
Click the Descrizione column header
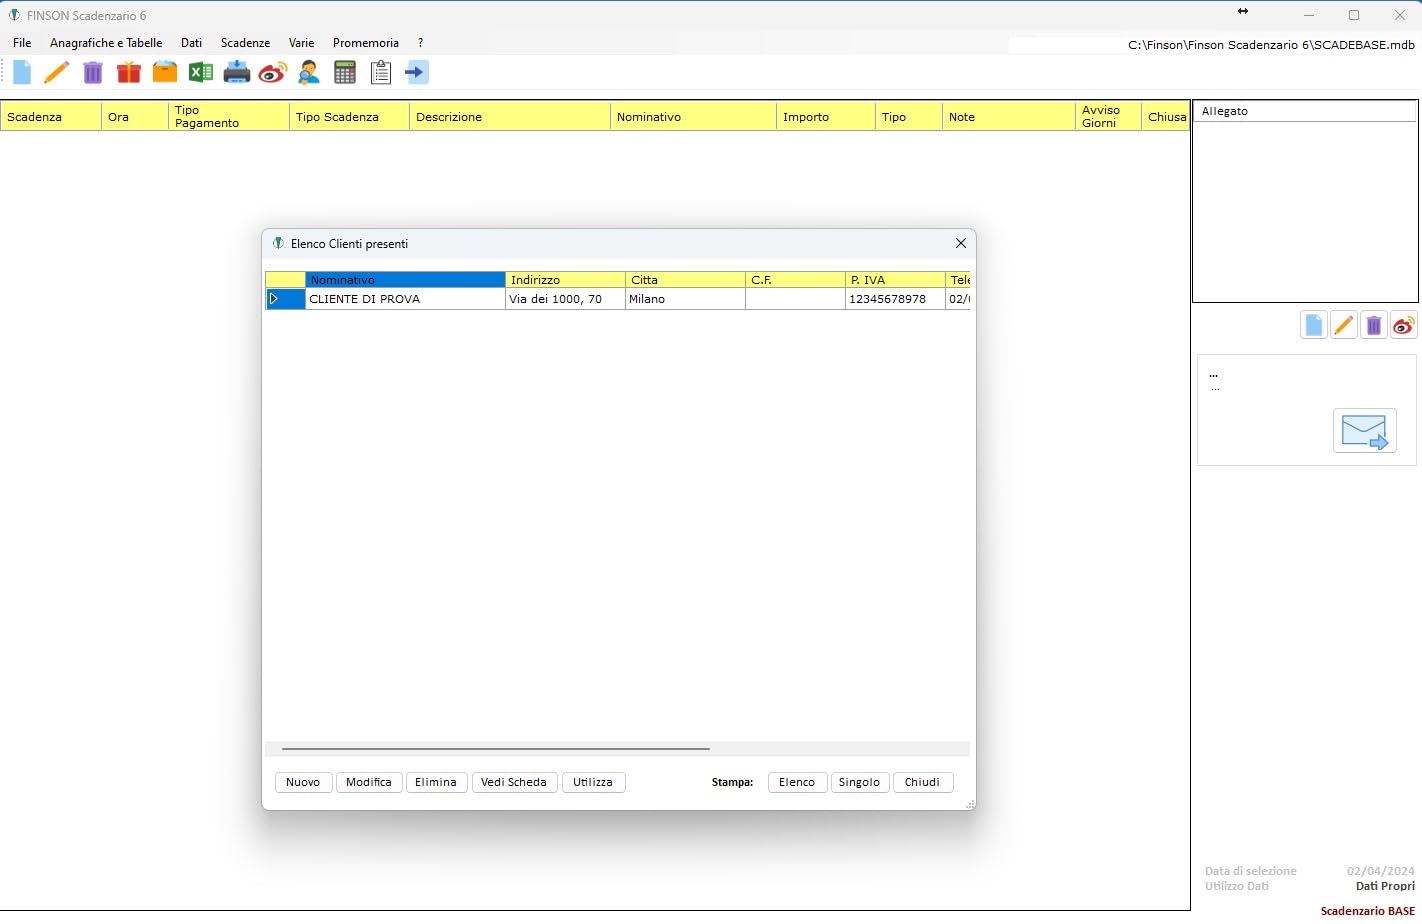(510, 116)
